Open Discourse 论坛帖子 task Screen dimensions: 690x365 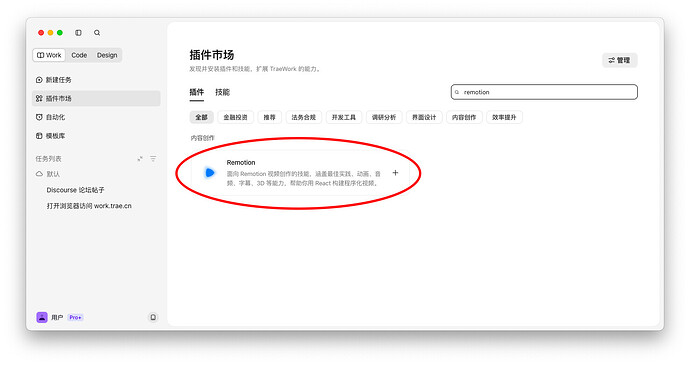pos(75,190)
